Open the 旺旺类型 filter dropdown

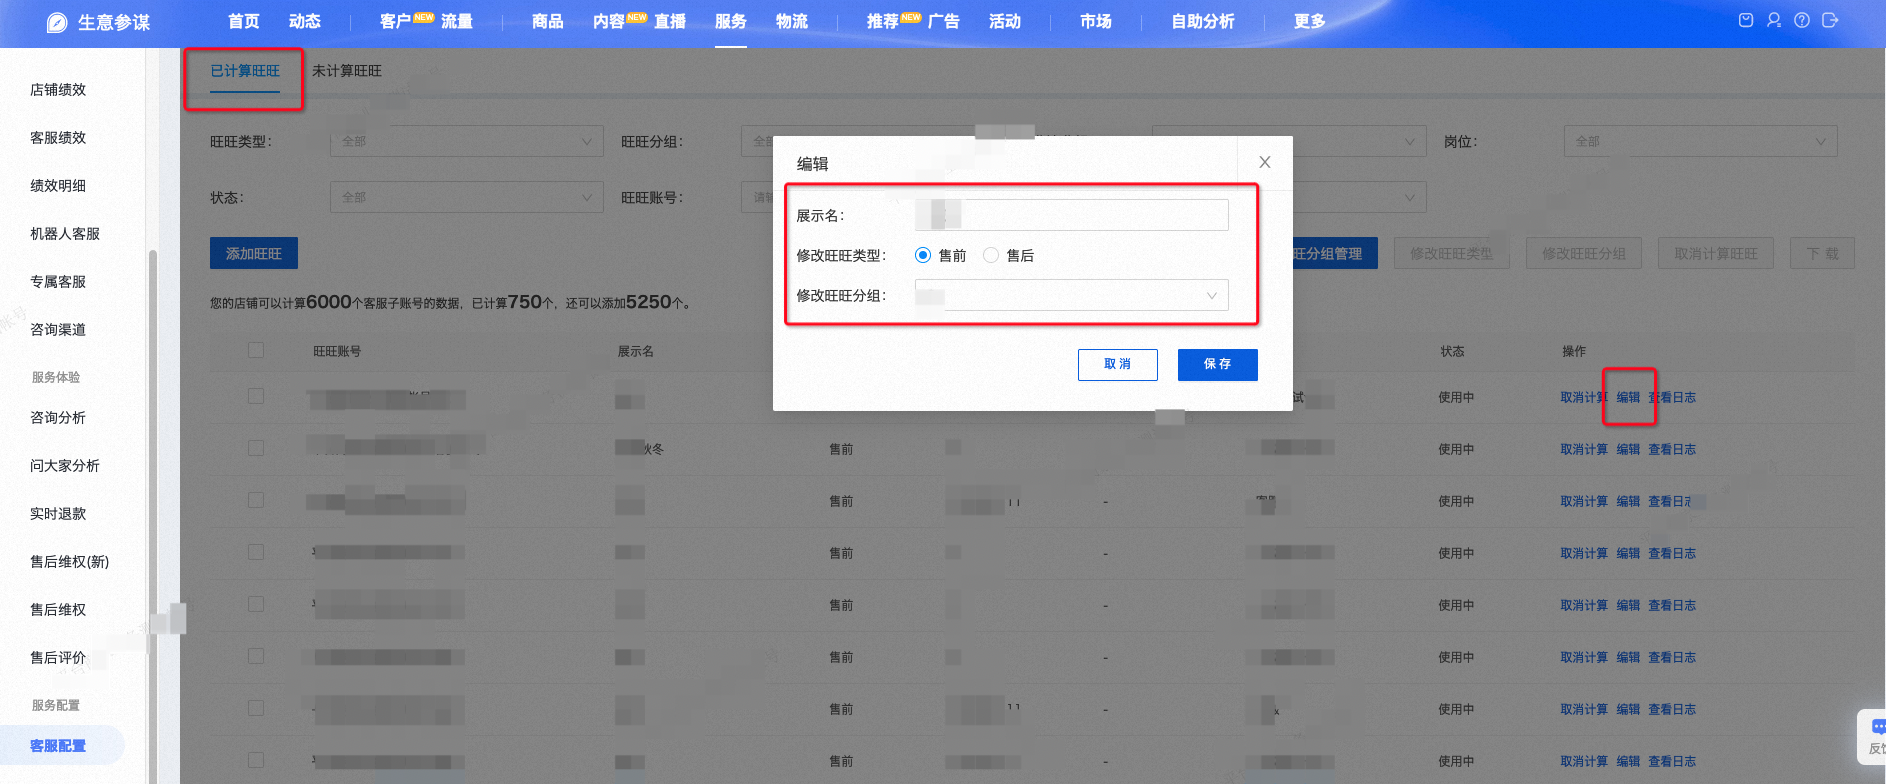467,141
